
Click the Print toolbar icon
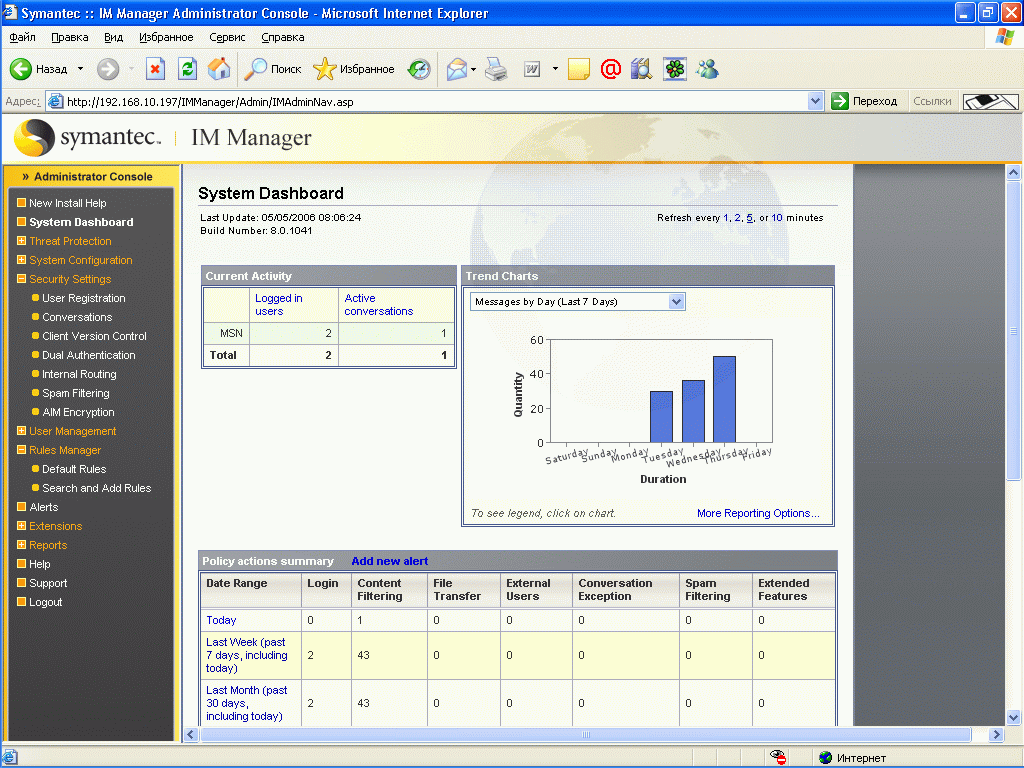click(497, 69)
